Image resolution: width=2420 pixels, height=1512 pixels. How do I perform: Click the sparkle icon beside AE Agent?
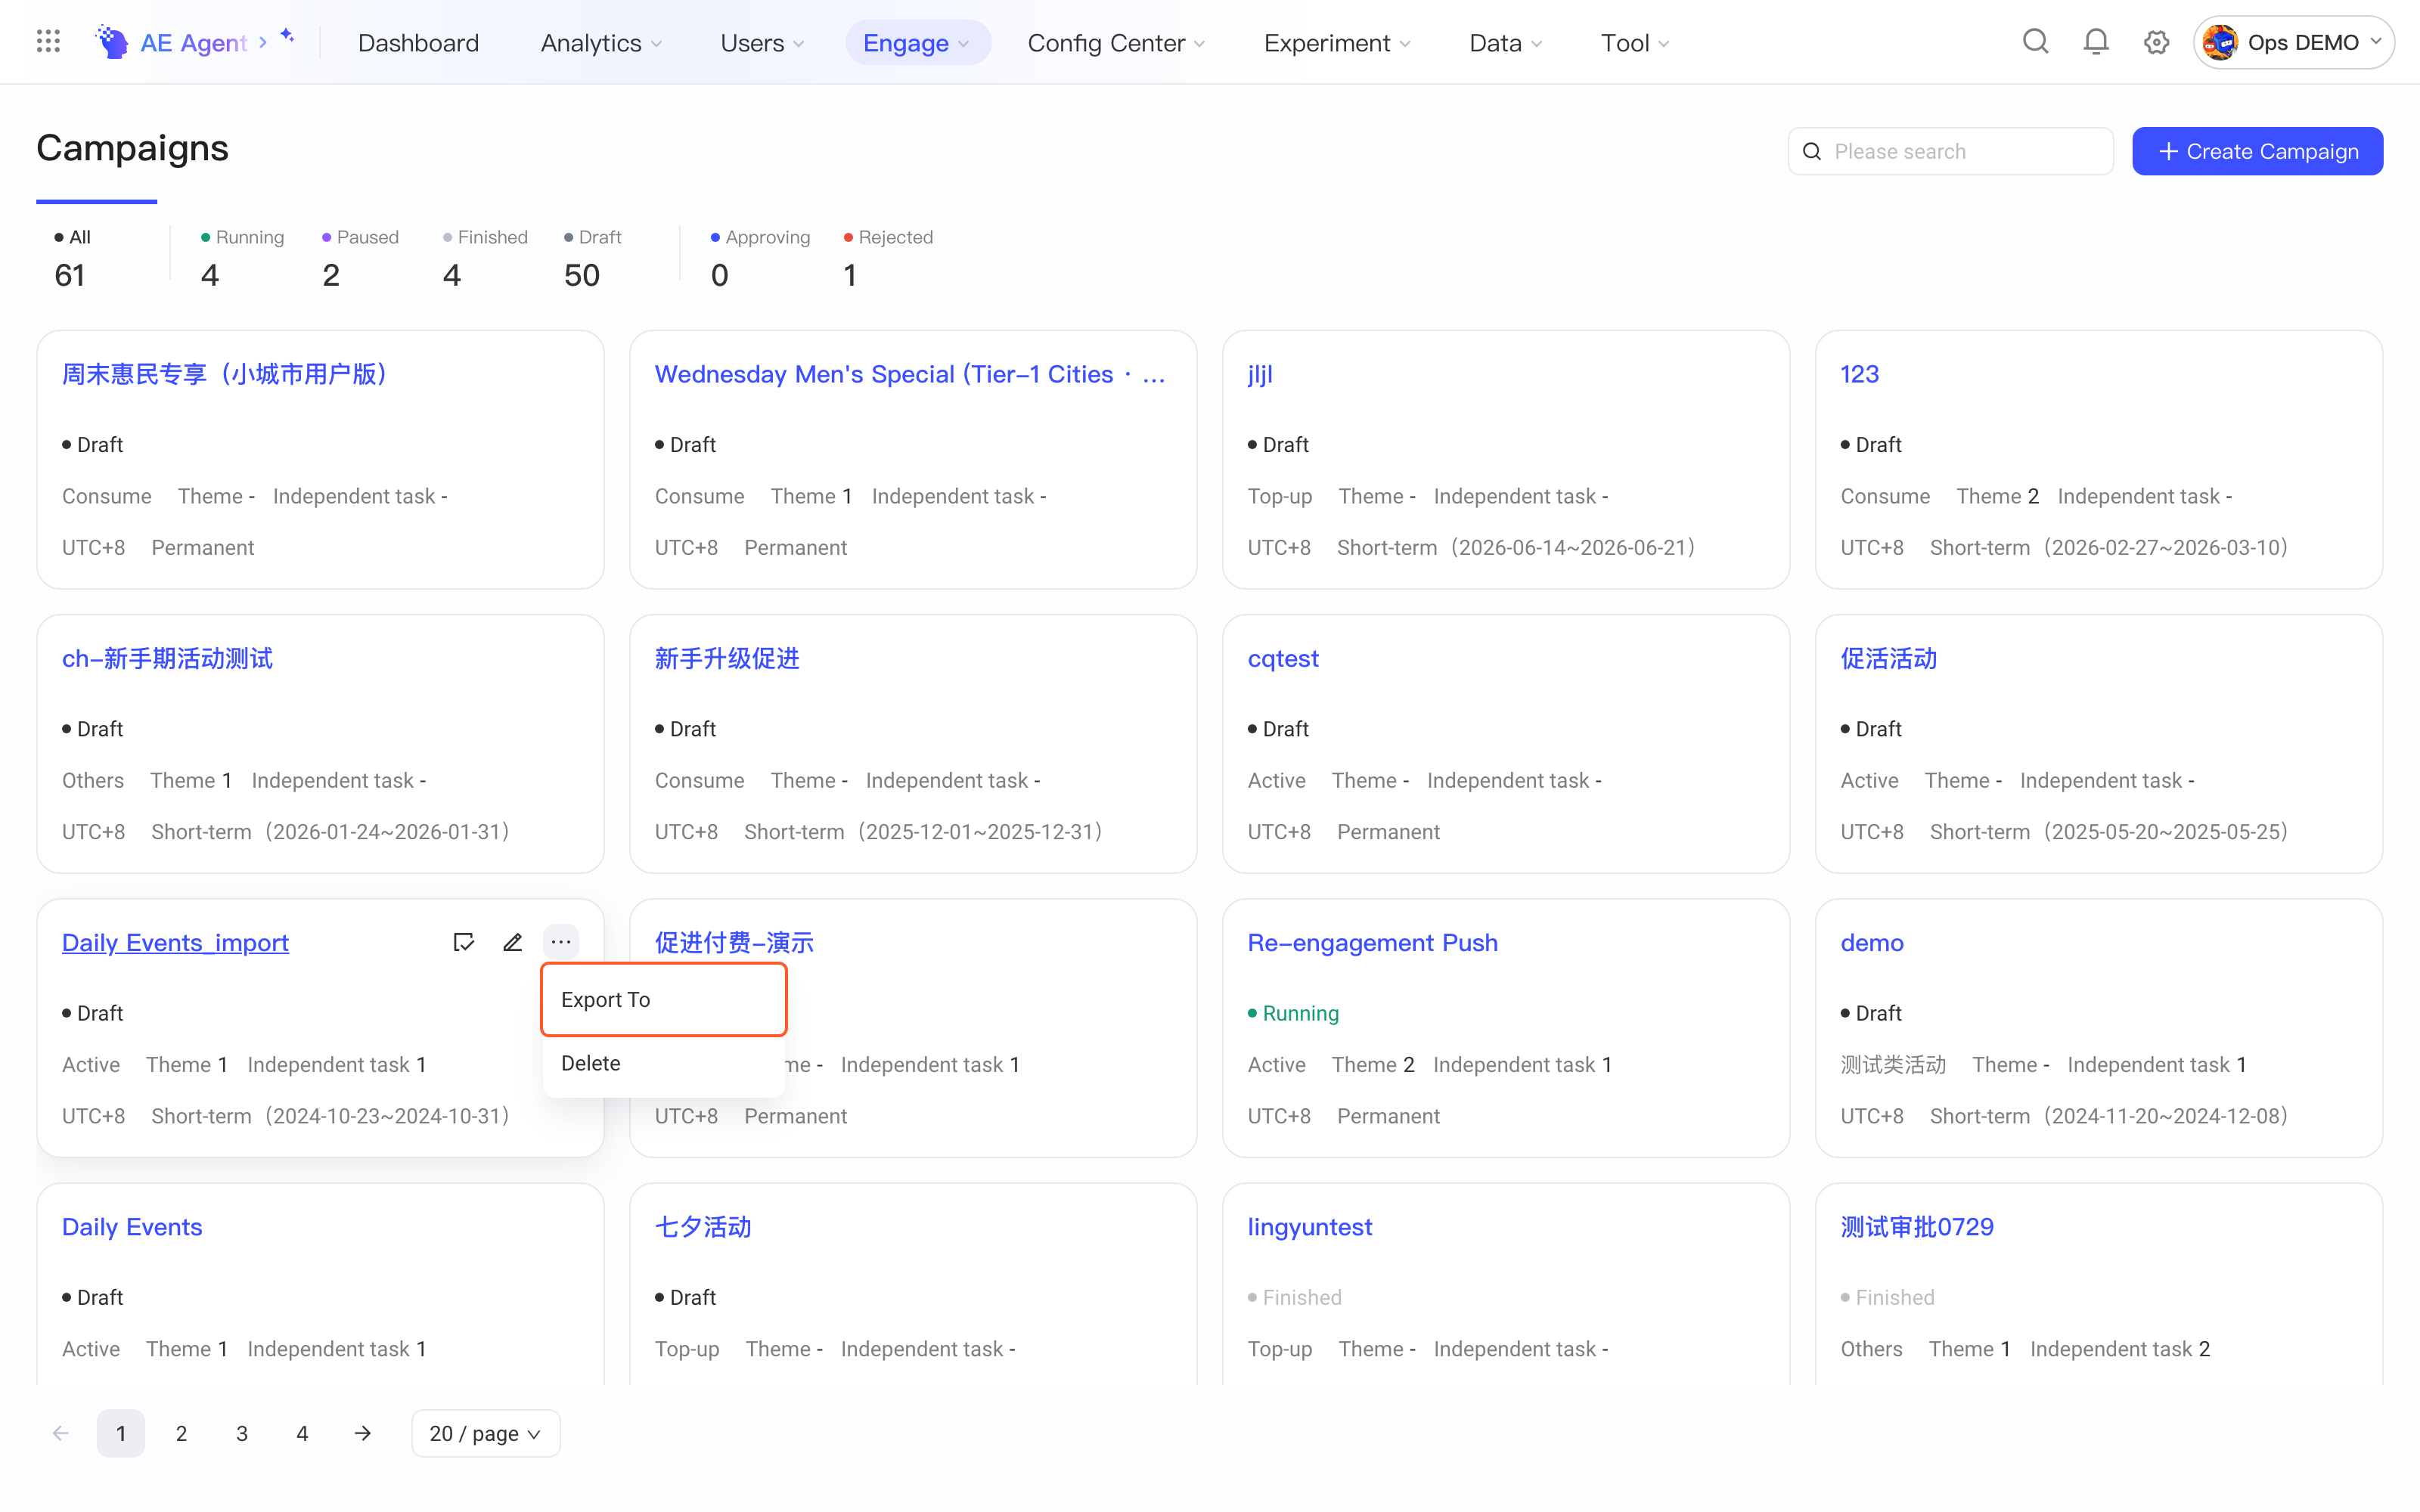click(288, 36)
